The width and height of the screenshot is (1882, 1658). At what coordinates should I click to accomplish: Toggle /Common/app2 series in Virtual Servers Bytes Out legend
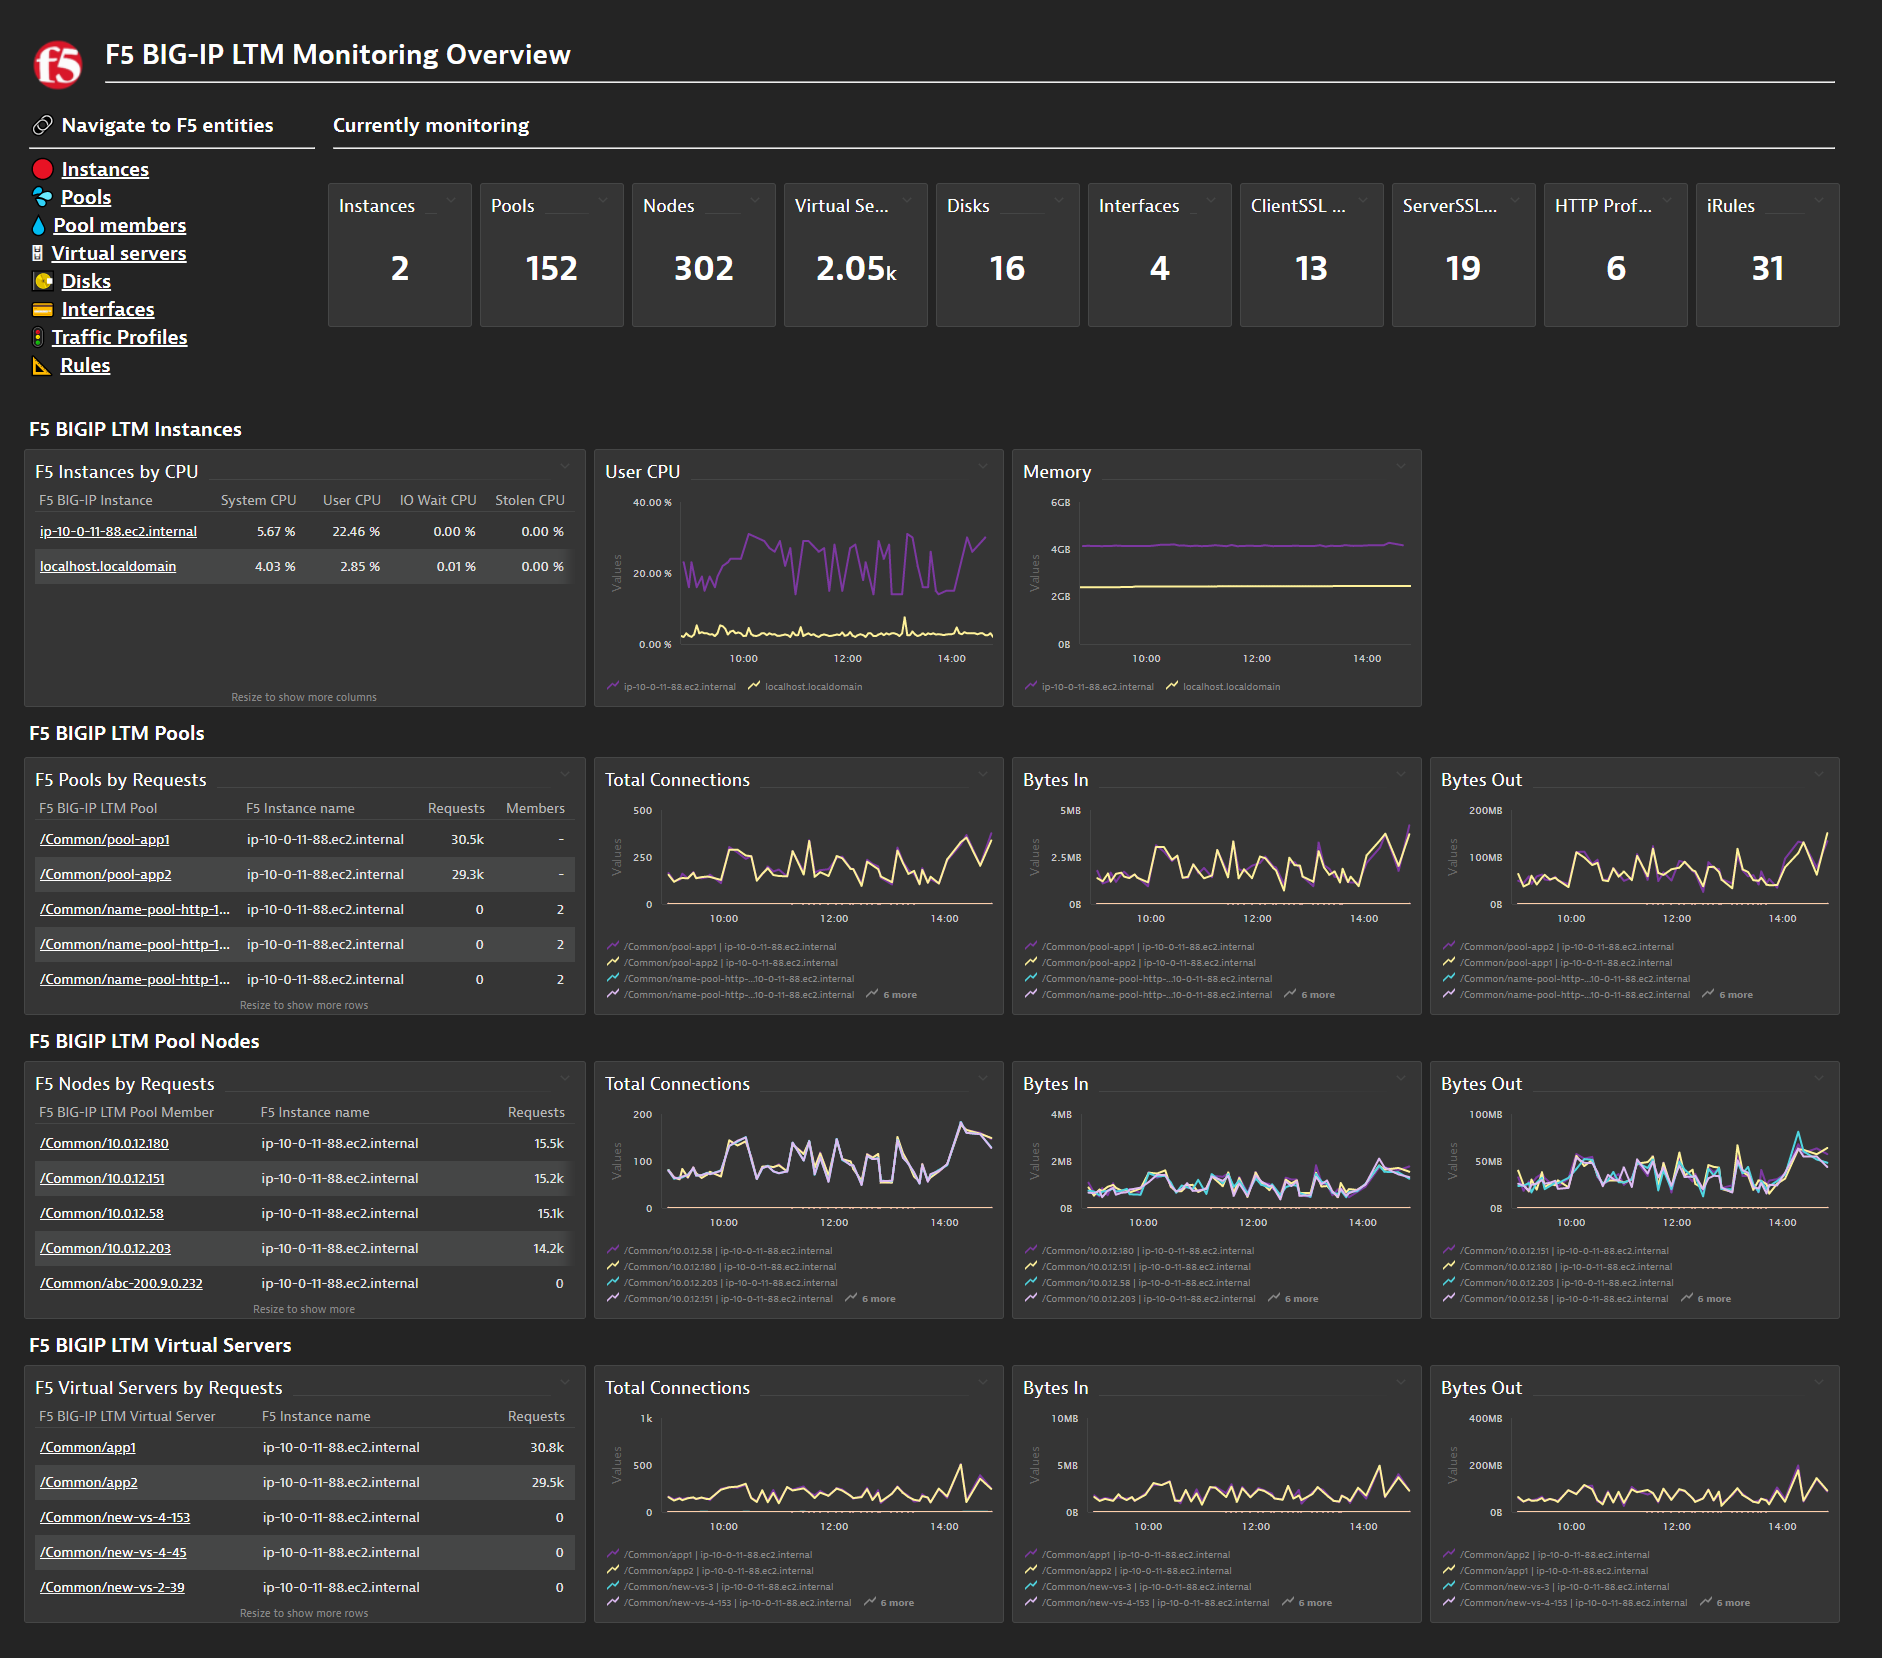pos(1546,1554)
